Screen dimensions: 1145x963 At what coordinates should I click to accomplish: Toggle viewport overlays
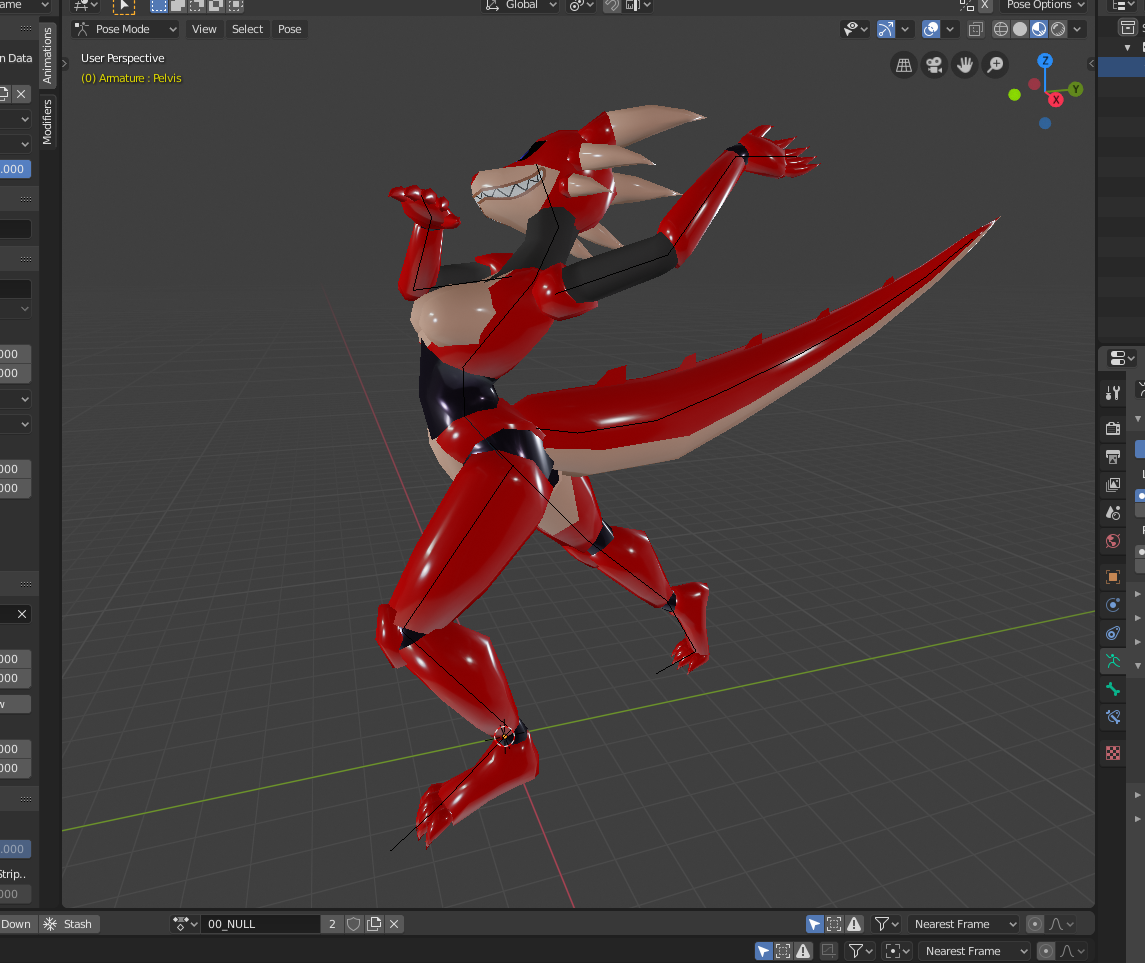pos(930,29)
